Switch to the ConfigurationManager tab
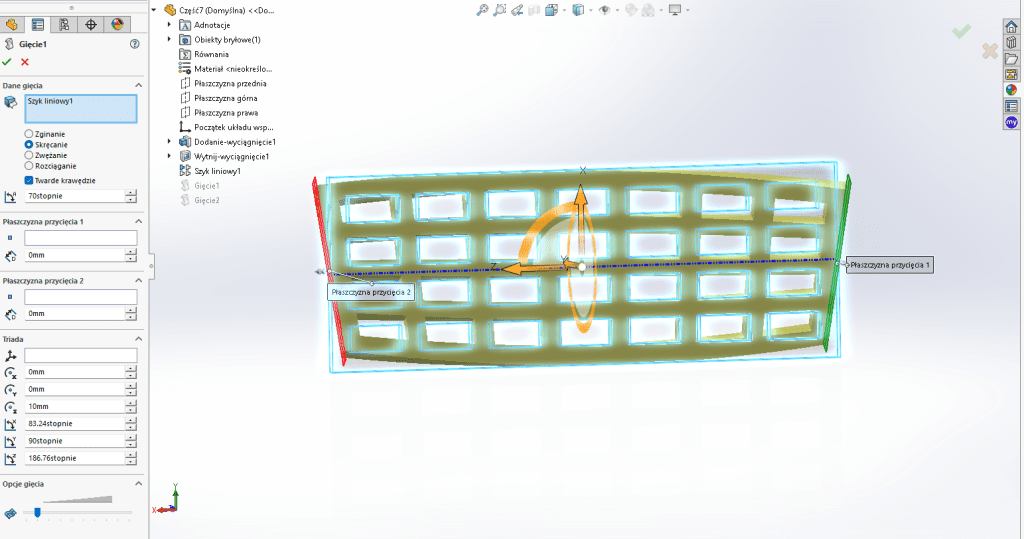This screenshot has width=1024, height=539. coord(64,24)
